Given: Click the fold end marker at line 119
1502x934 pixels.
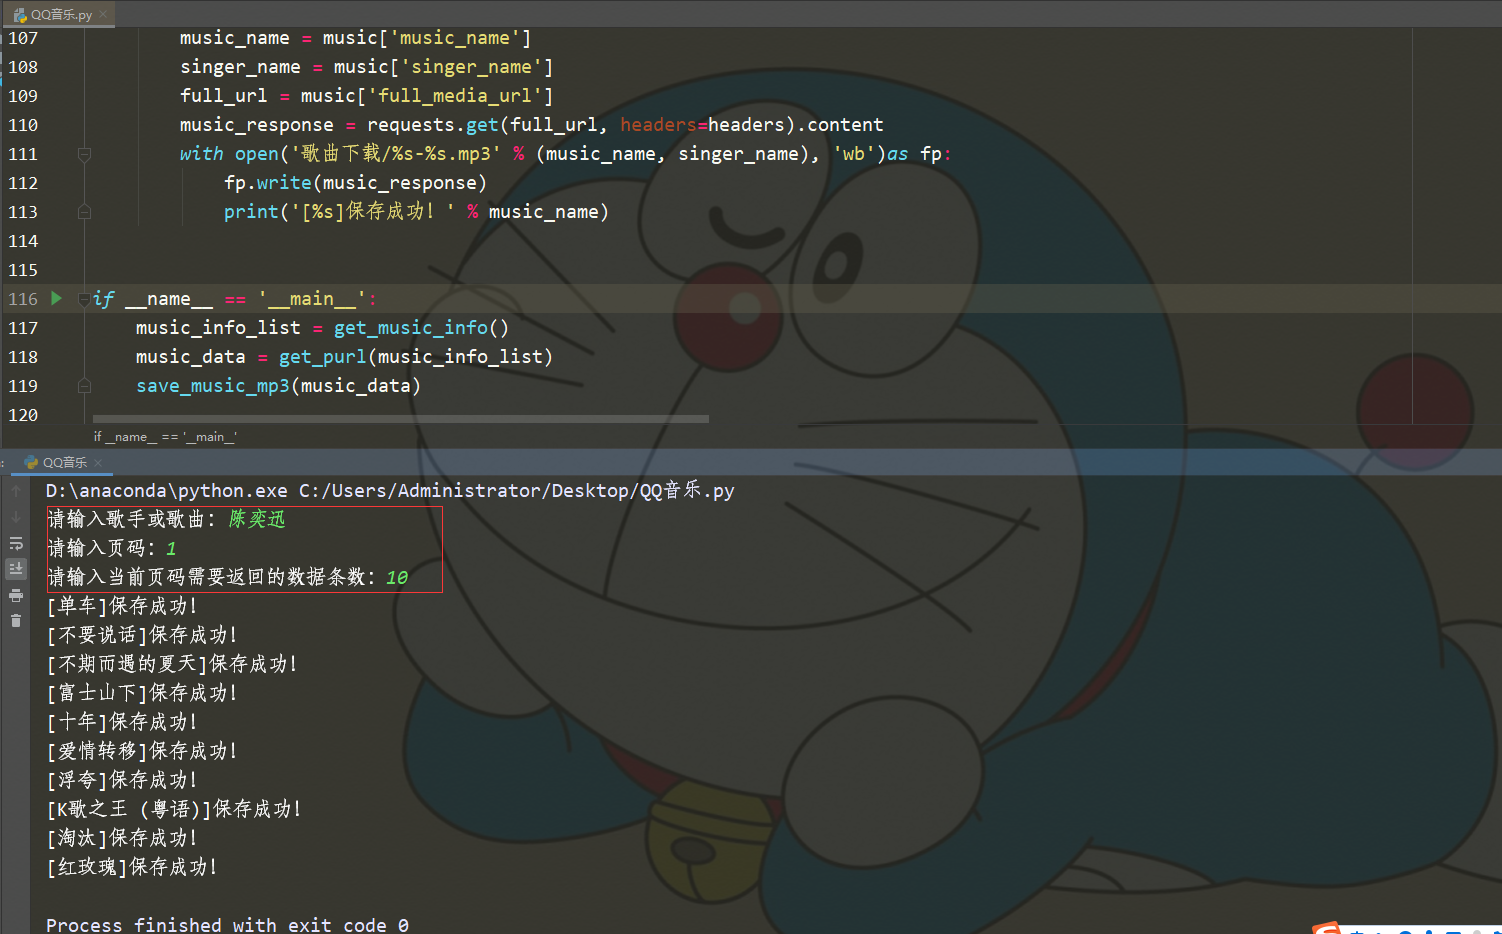Looking at the screenshot, I should pyautogui.click(x=84, y=386).
